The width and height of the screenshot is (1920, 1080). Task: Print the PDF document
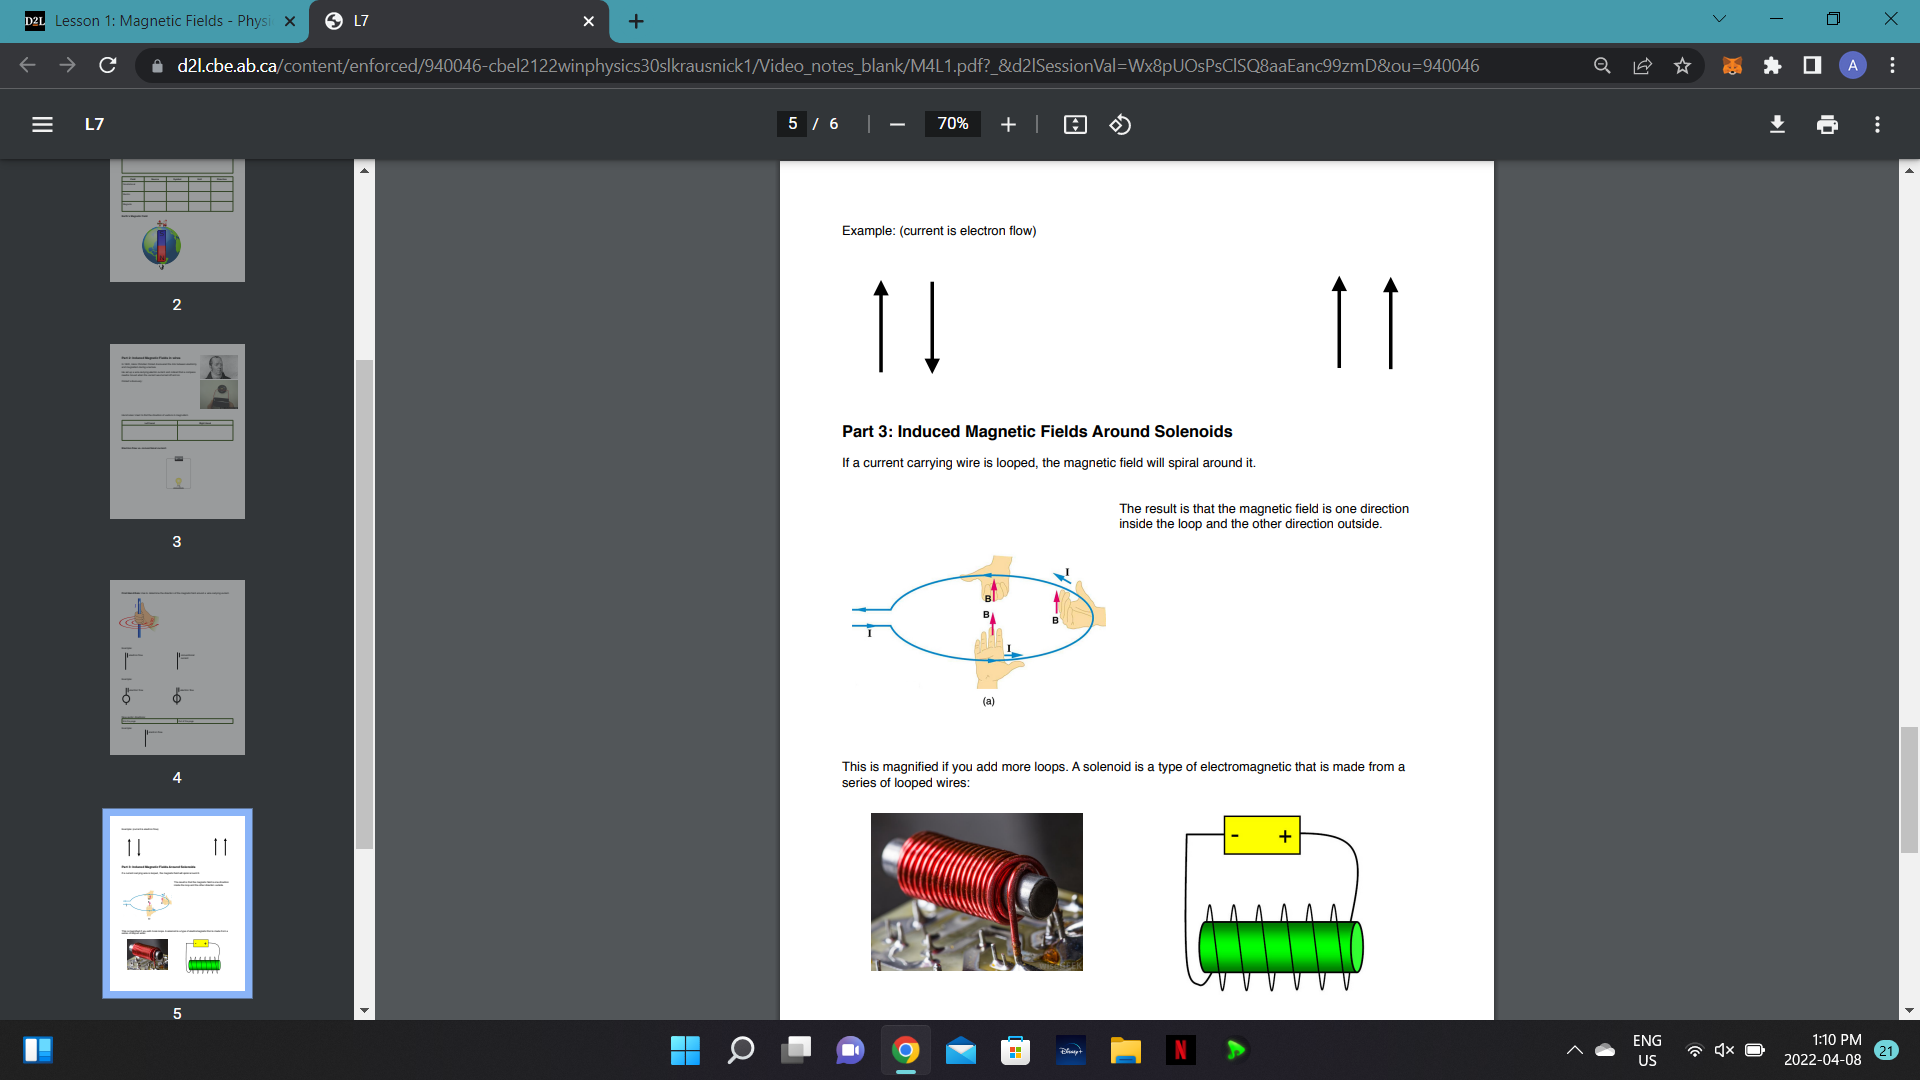coord(1827,124)
